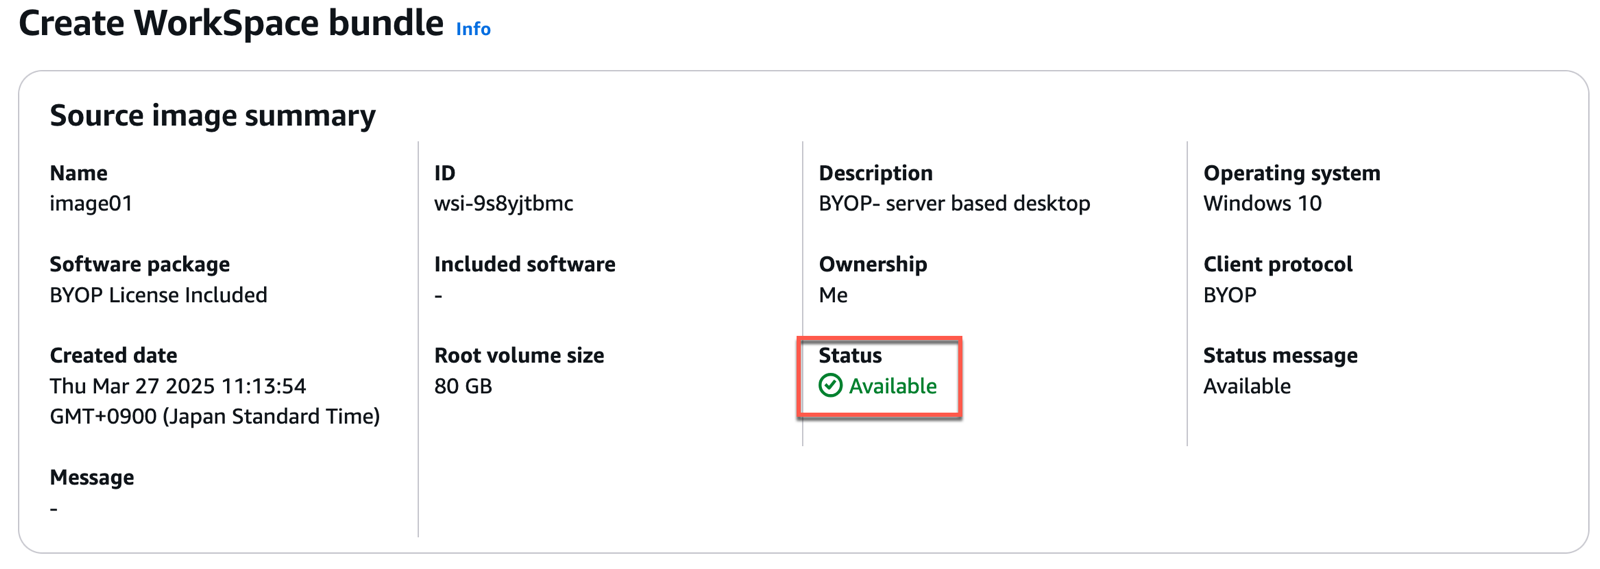Click the BYOP License Included value
Viewport: 1600px width, 569px height.
coord(158,295)
